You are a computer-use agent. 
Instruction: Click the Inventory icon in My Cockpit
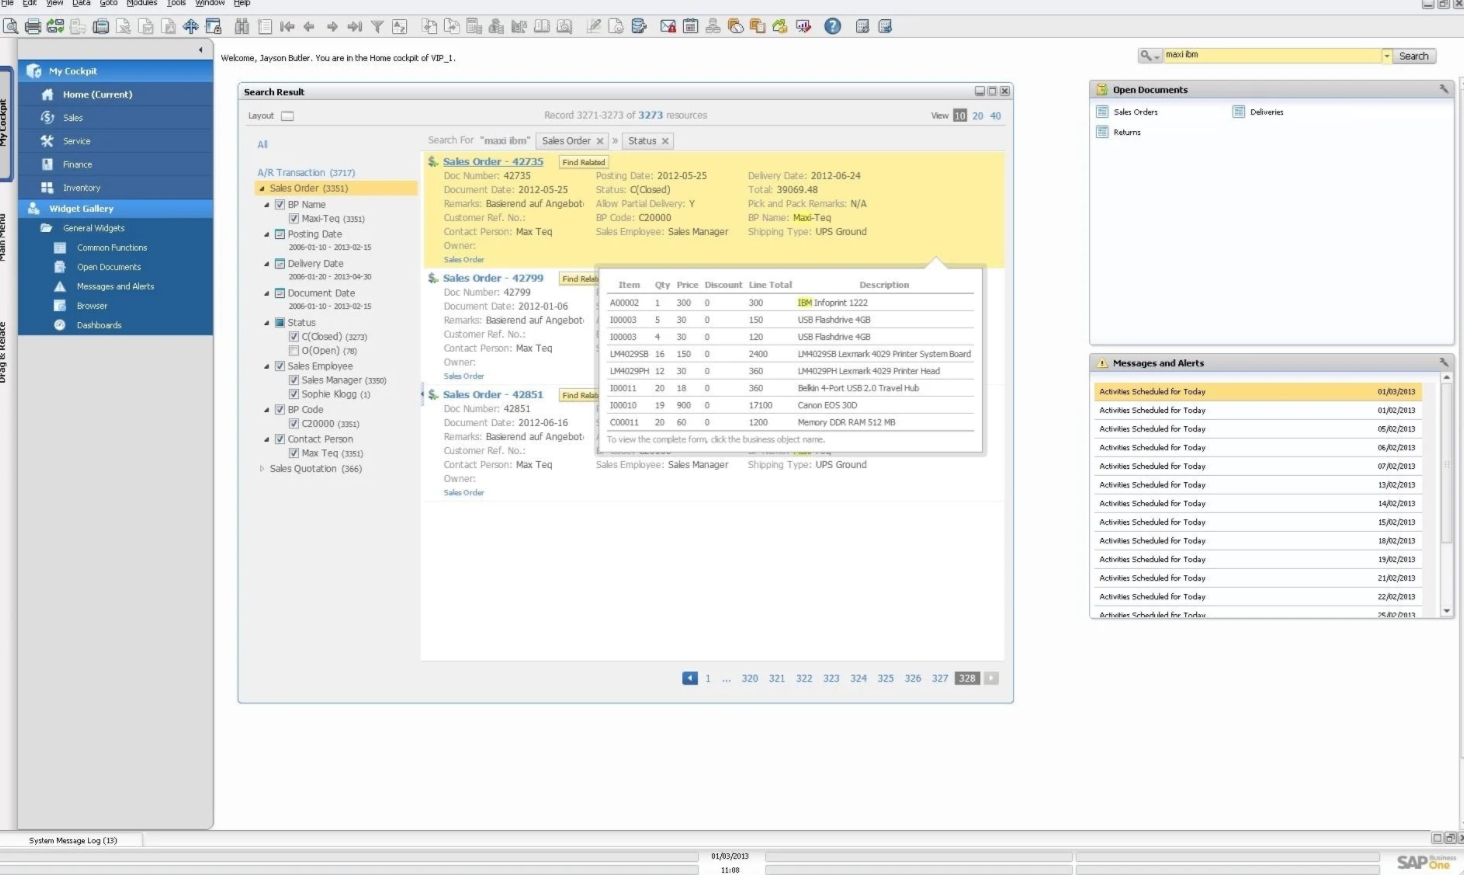[x=47, y=188]
